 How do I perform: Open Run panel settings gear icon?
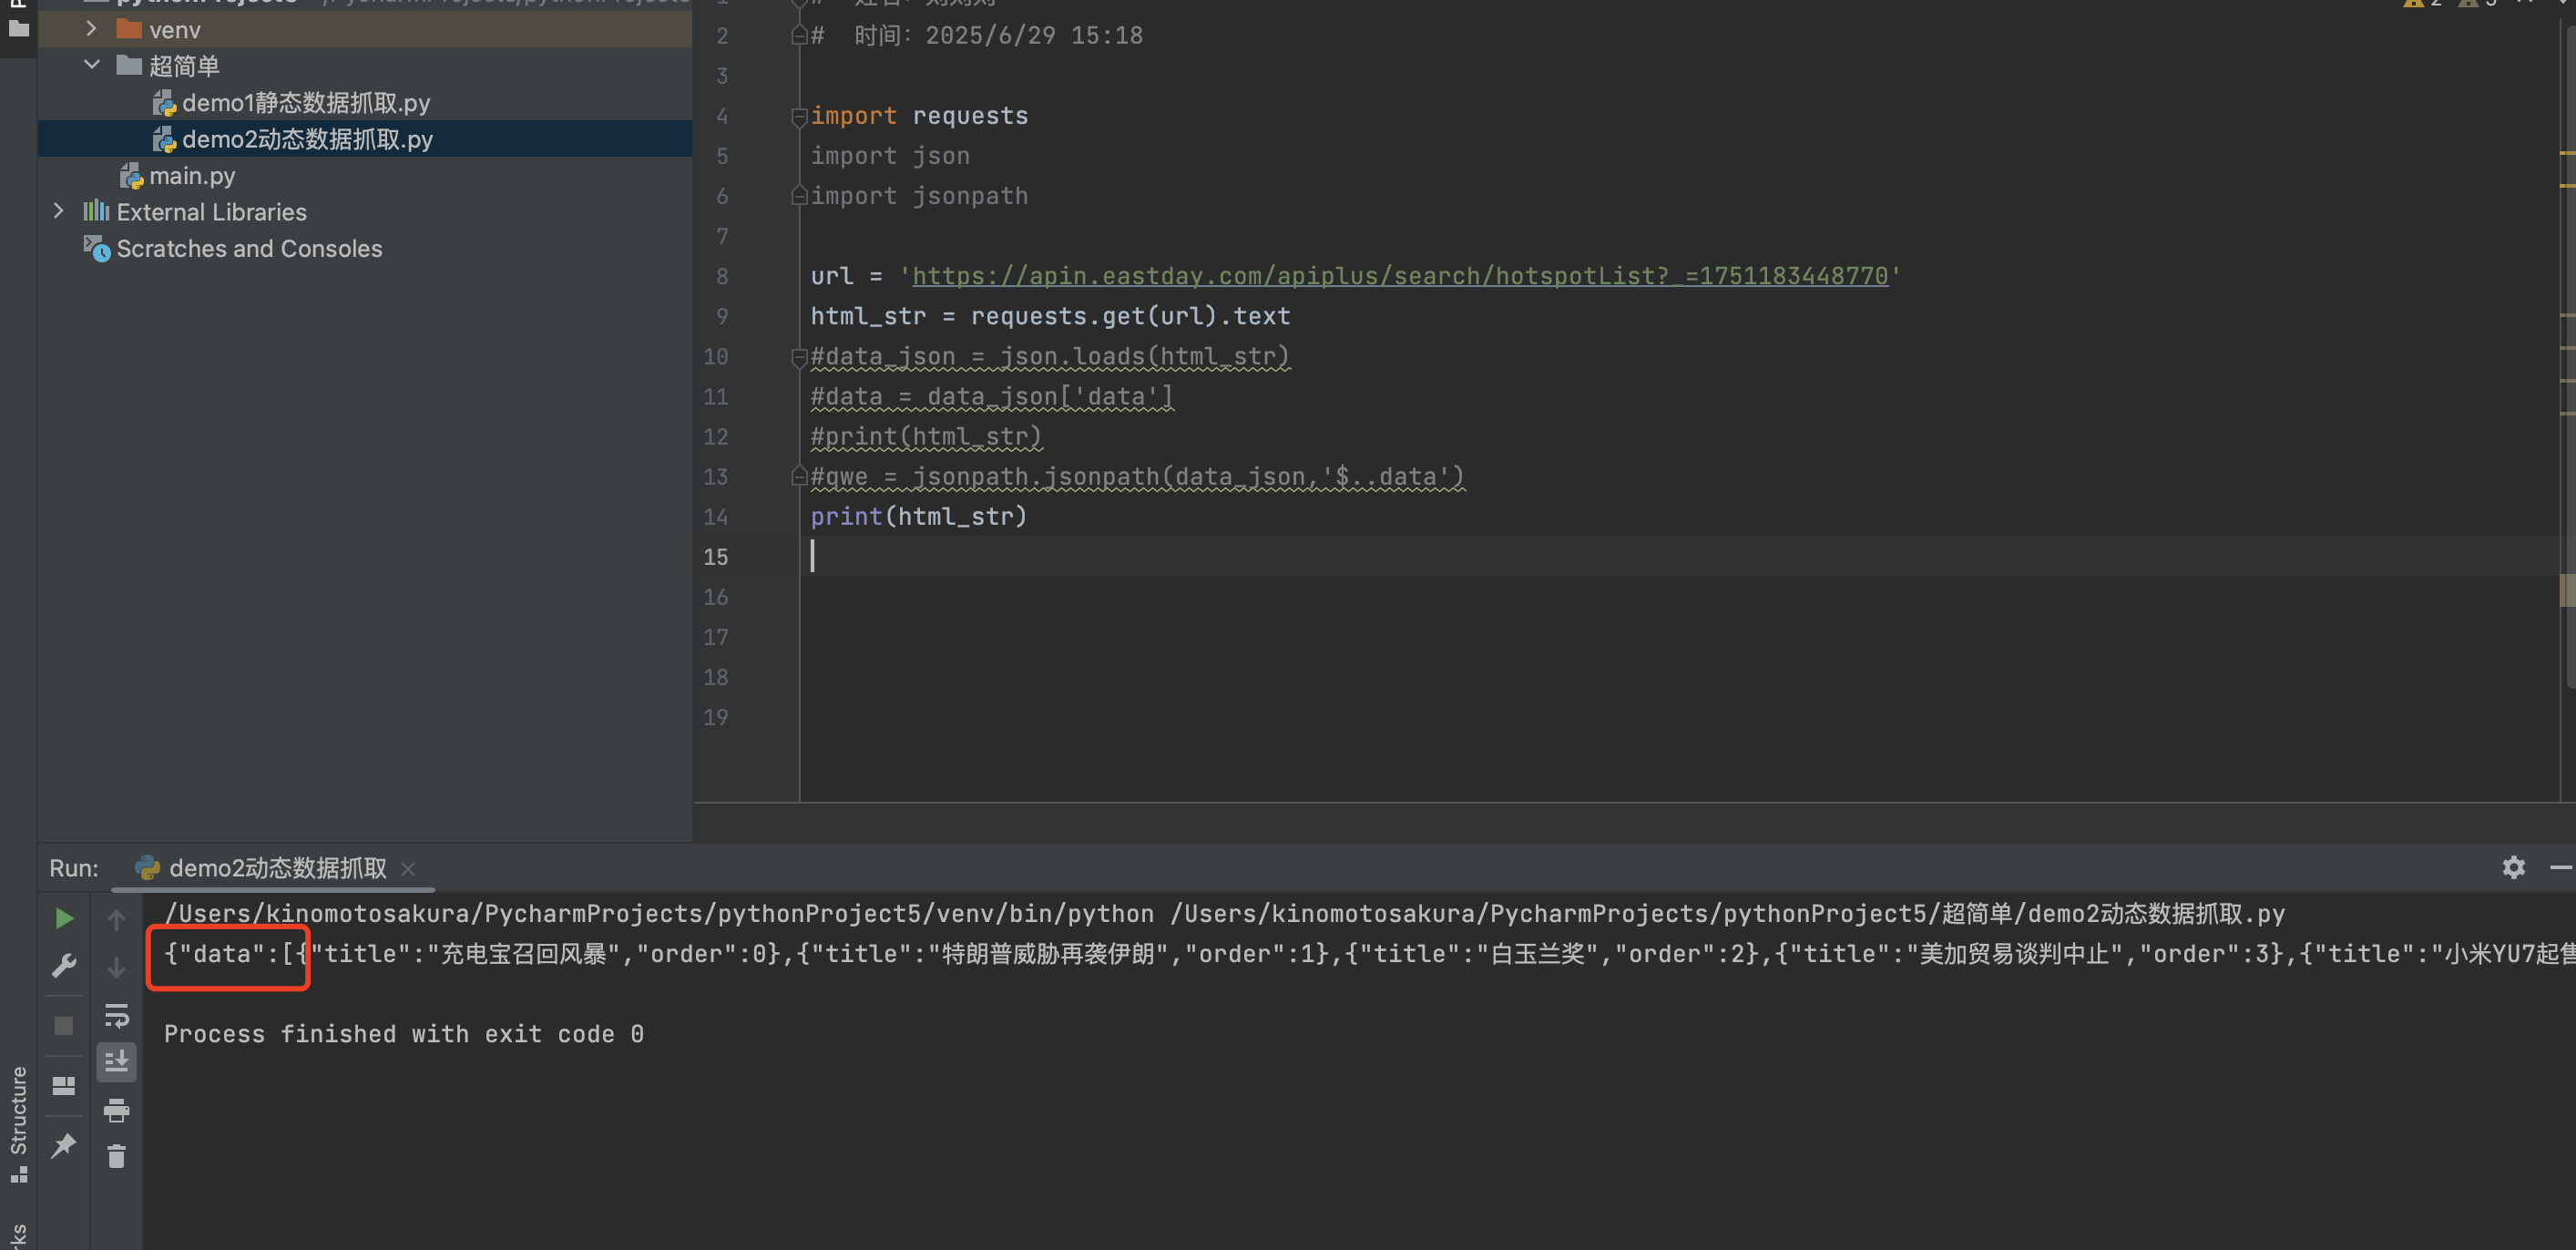[2513, 867]
